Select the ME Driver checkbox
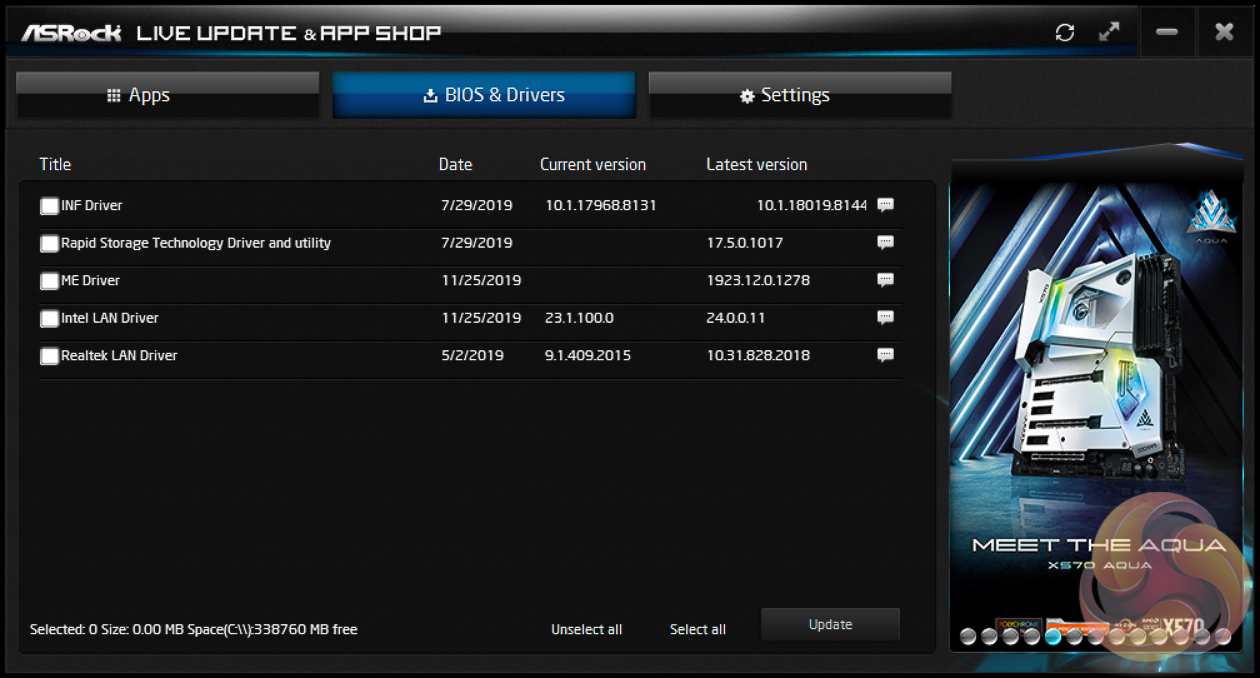The image size is (1260, 678). [49, 281]
